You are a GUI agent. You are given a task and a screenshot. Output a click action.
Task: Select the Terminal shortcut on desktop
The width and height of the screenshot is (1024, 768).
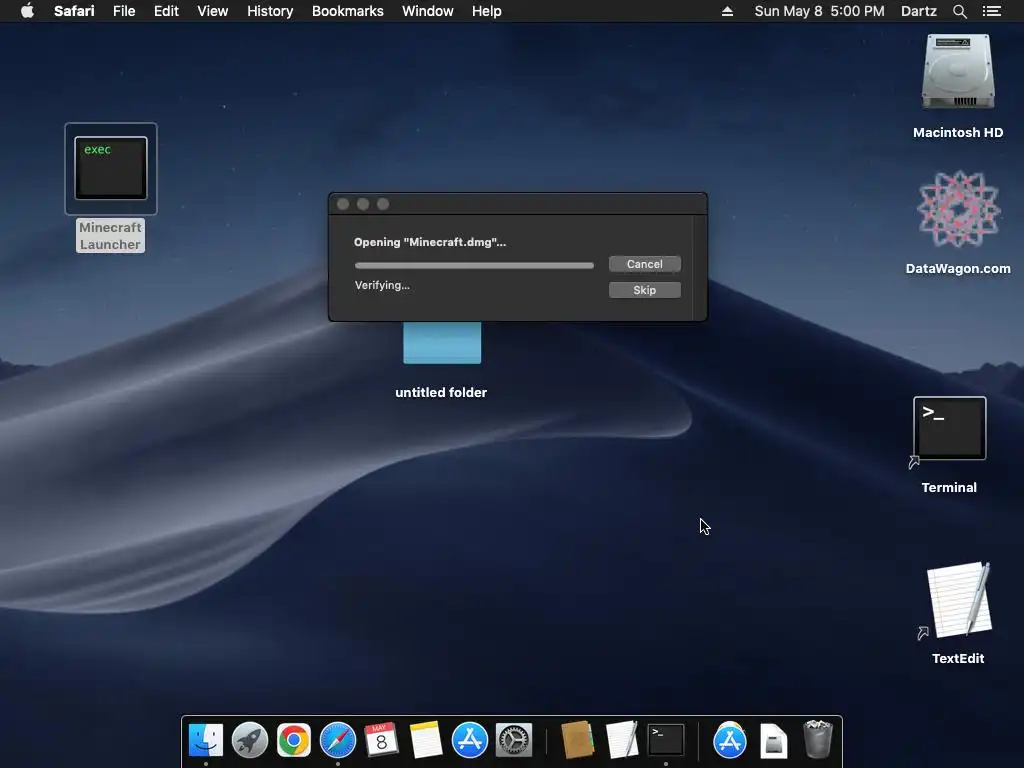950,428
